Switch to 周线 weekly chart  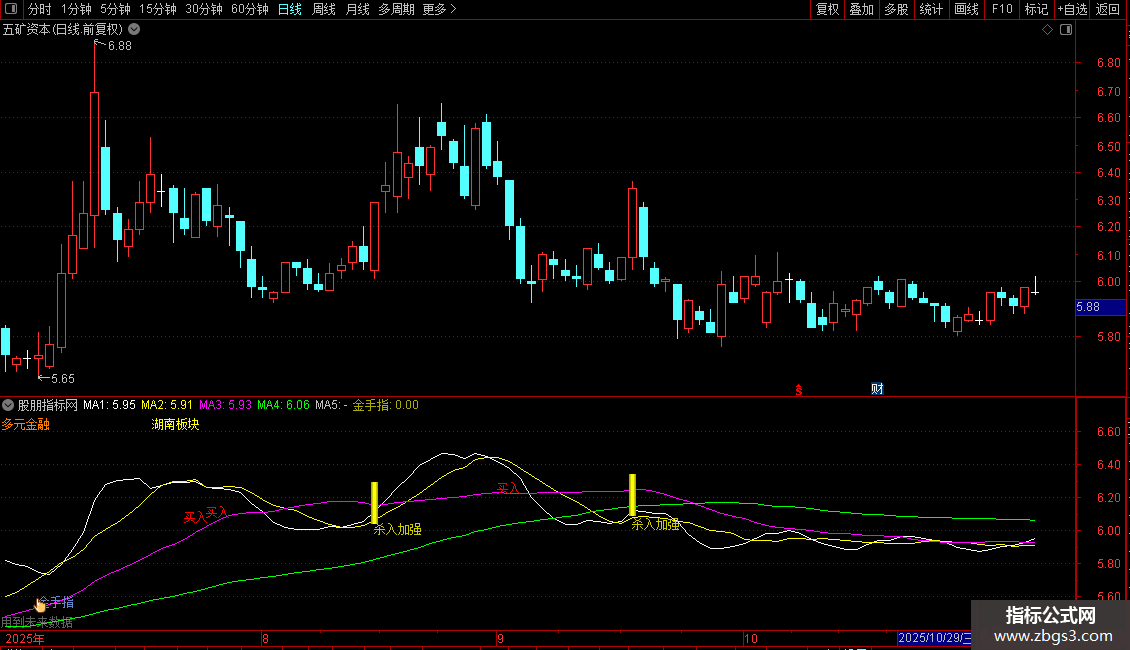pos(324,9)
